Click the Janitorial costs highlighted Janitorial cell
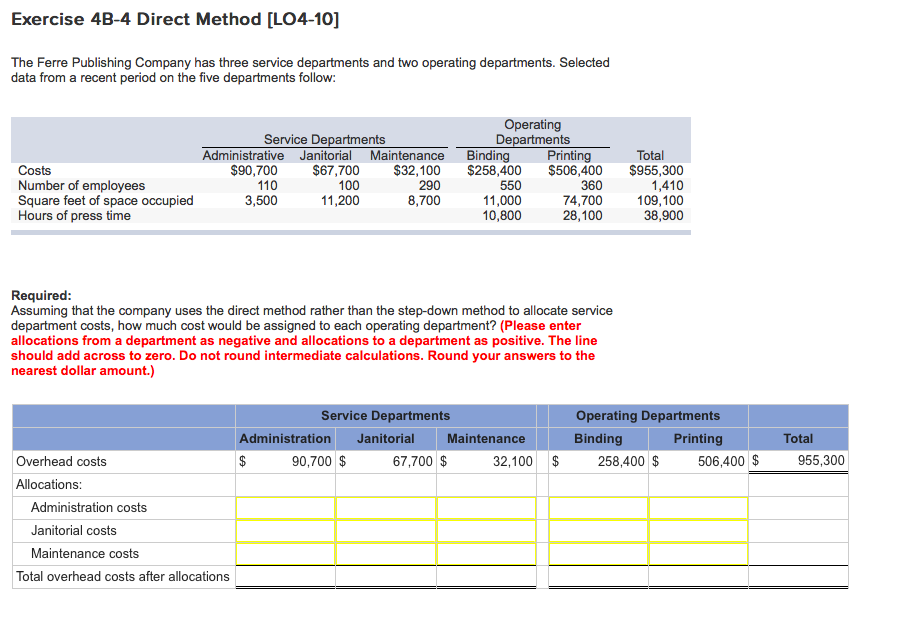Screen dimensions: 898x620 385,531
